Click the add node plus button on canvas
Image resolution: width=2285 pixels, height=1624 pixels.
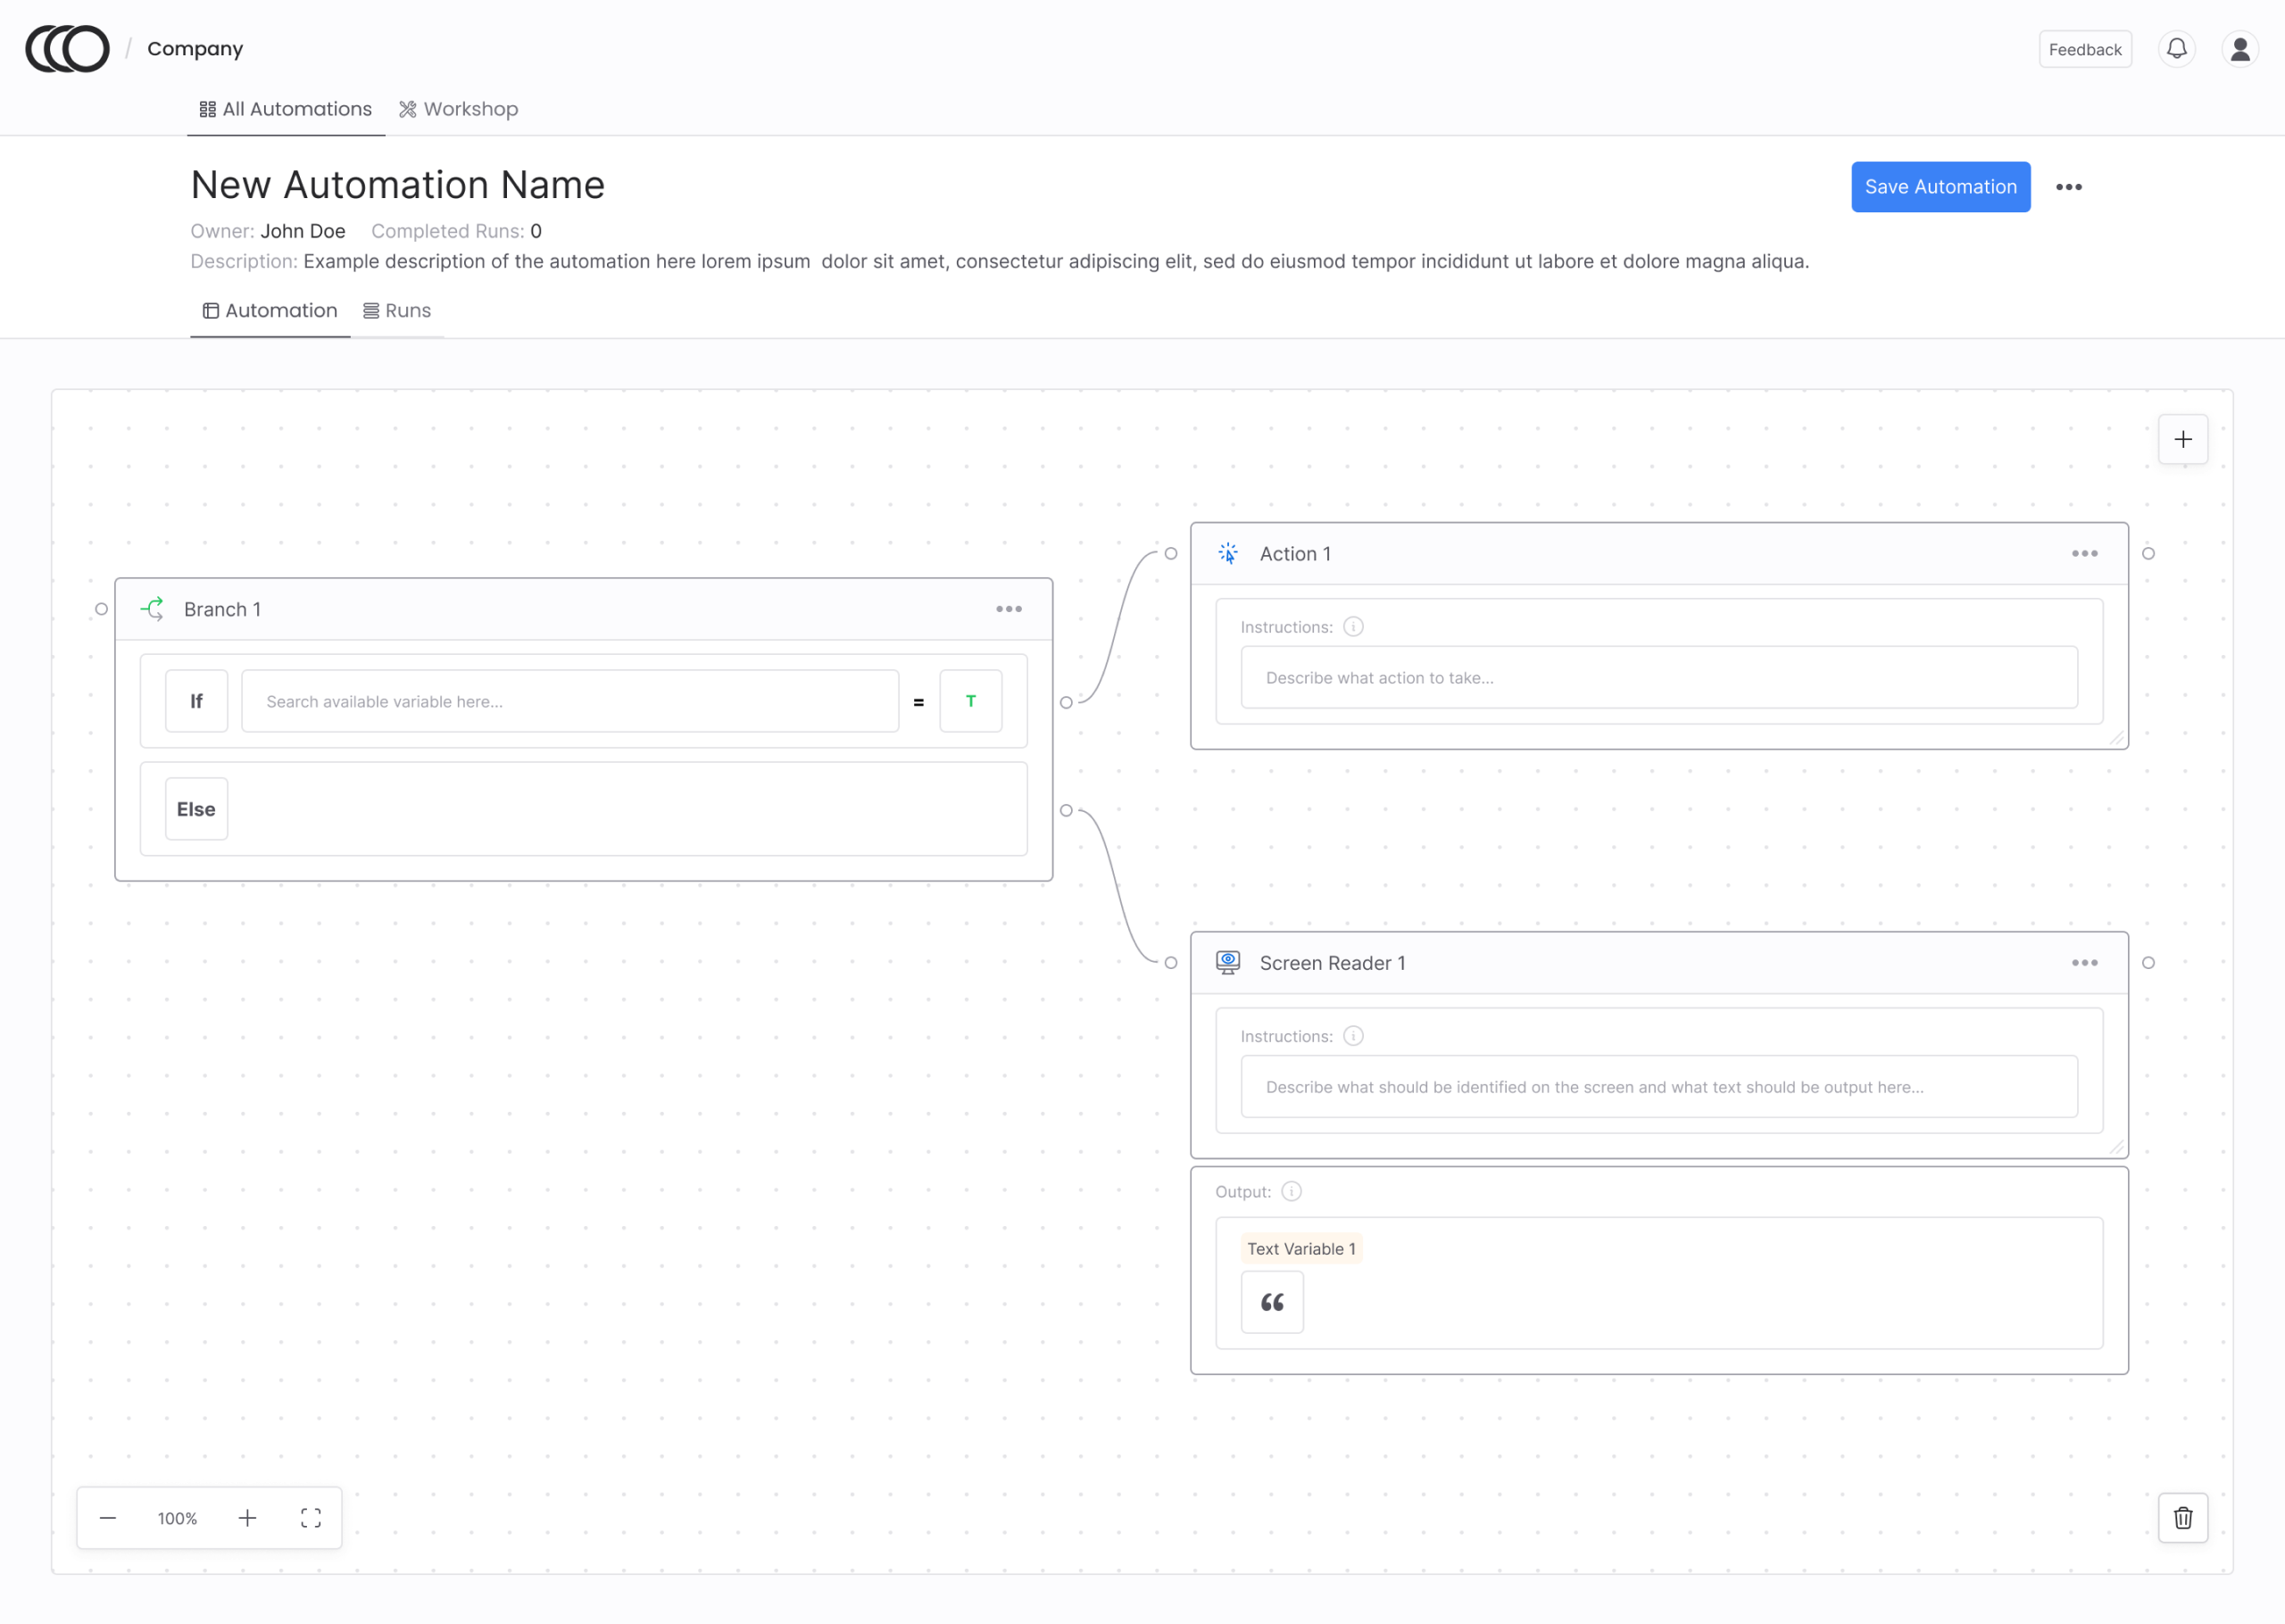(2182, 439)
